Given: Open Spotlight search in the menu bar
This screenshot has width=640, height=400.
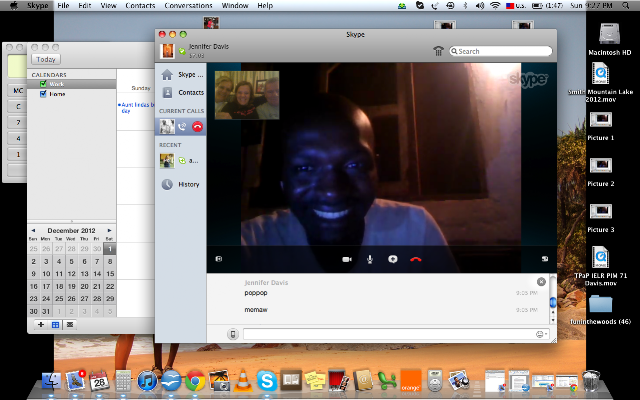Looking at the screenshot, I should (625, 6).
